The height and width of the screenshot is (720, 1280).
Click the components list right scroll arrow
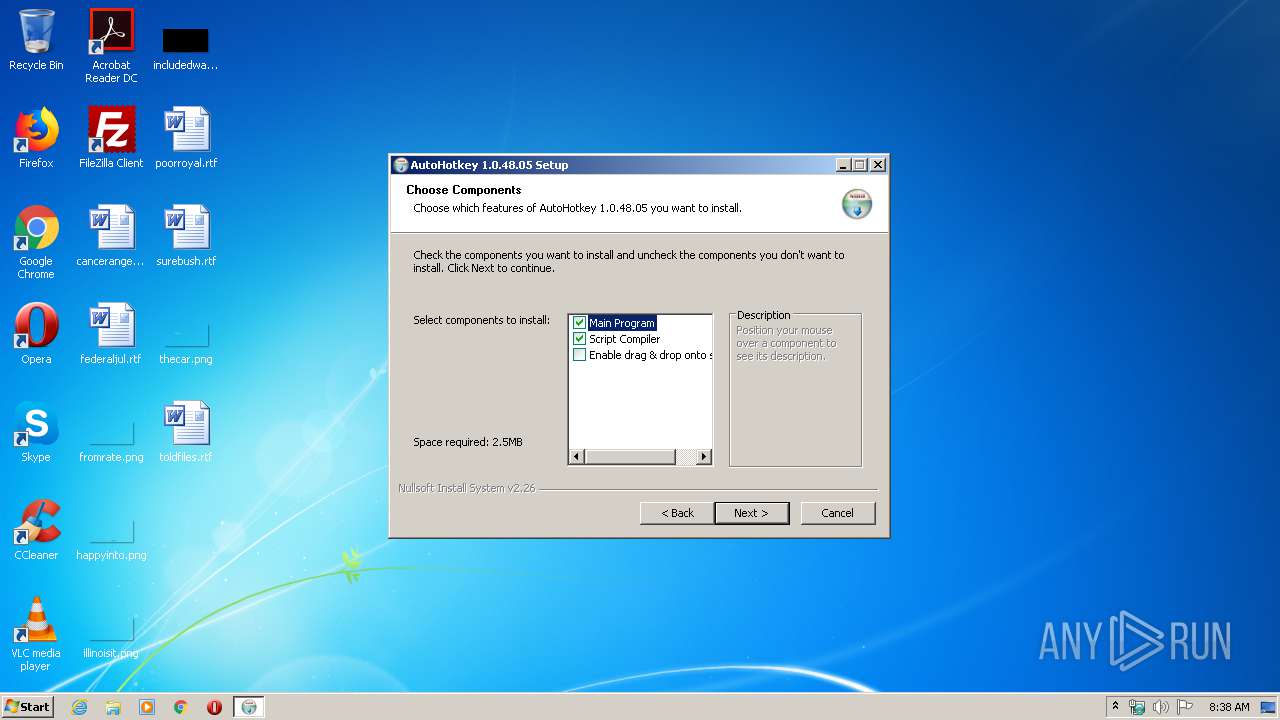click(x=704, y=457)
